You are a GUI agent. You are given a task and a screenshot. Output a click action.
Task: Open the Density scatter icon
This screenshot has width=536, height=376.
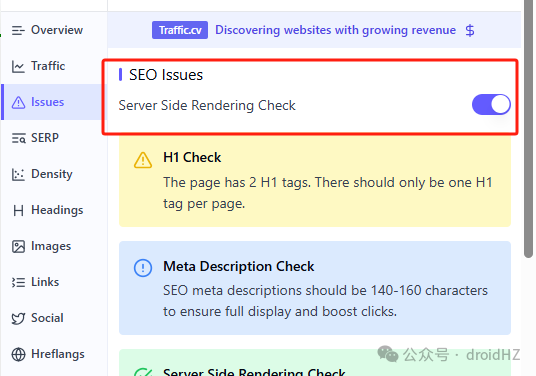(x=18, y=174)
